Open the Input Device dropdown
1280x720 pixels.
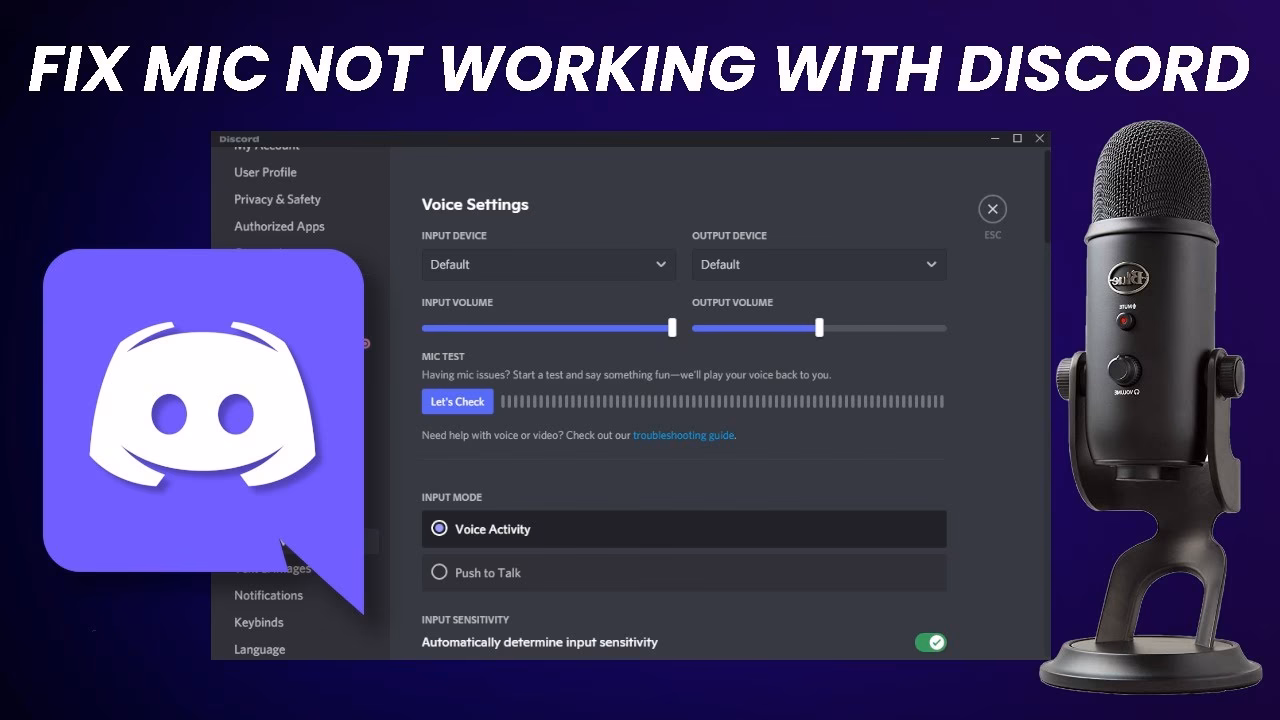pyautogui.click(x=549, y=264)
